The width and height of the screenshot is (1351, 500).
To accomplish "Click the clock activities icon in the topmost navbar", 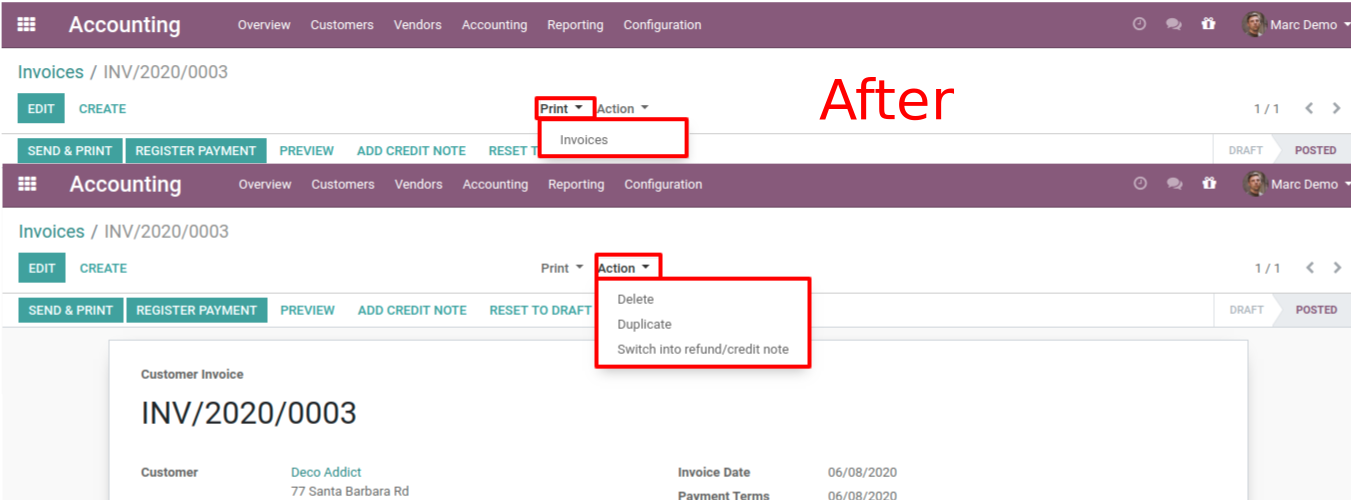I will point(1139,25).
